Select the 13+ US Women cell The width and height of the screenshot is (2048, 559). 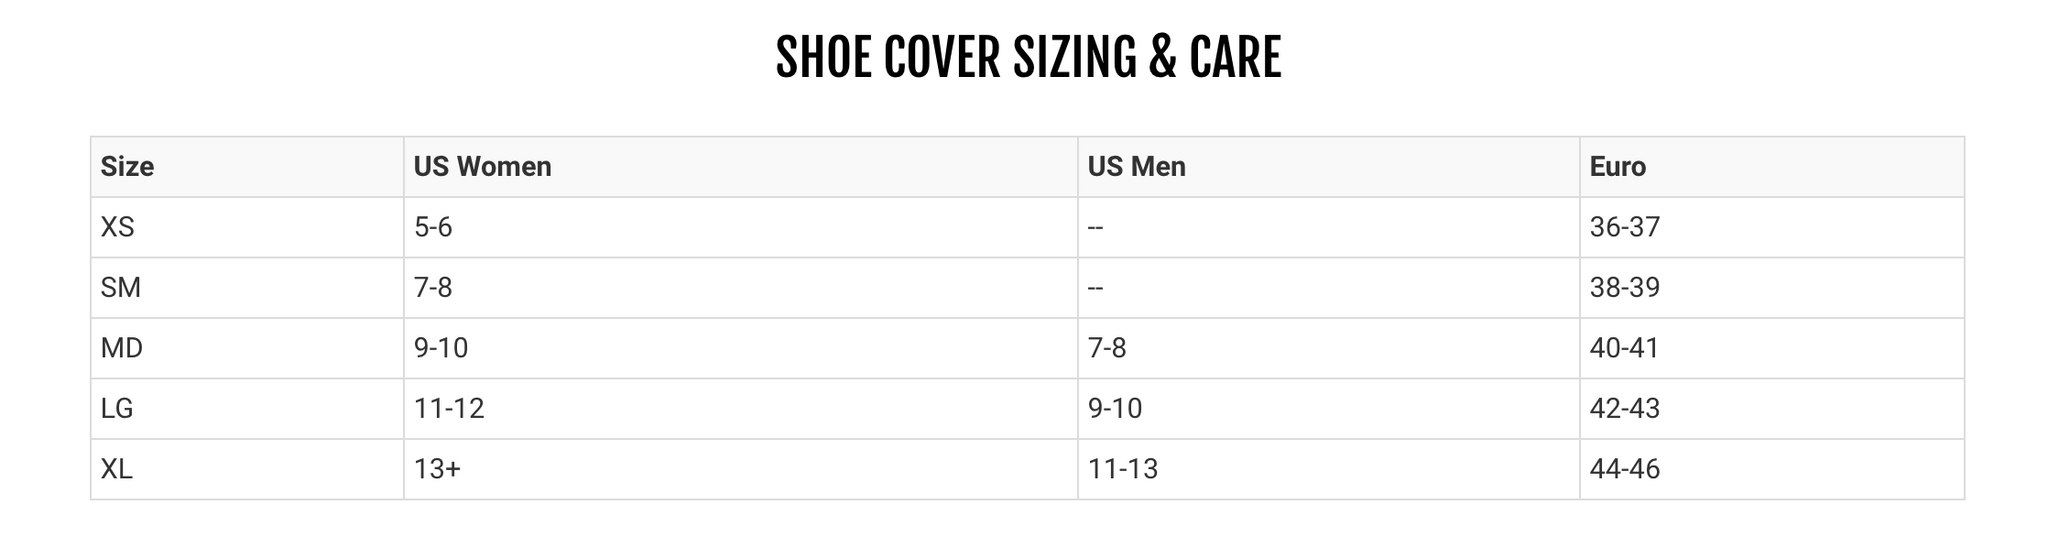pos(437,469)
